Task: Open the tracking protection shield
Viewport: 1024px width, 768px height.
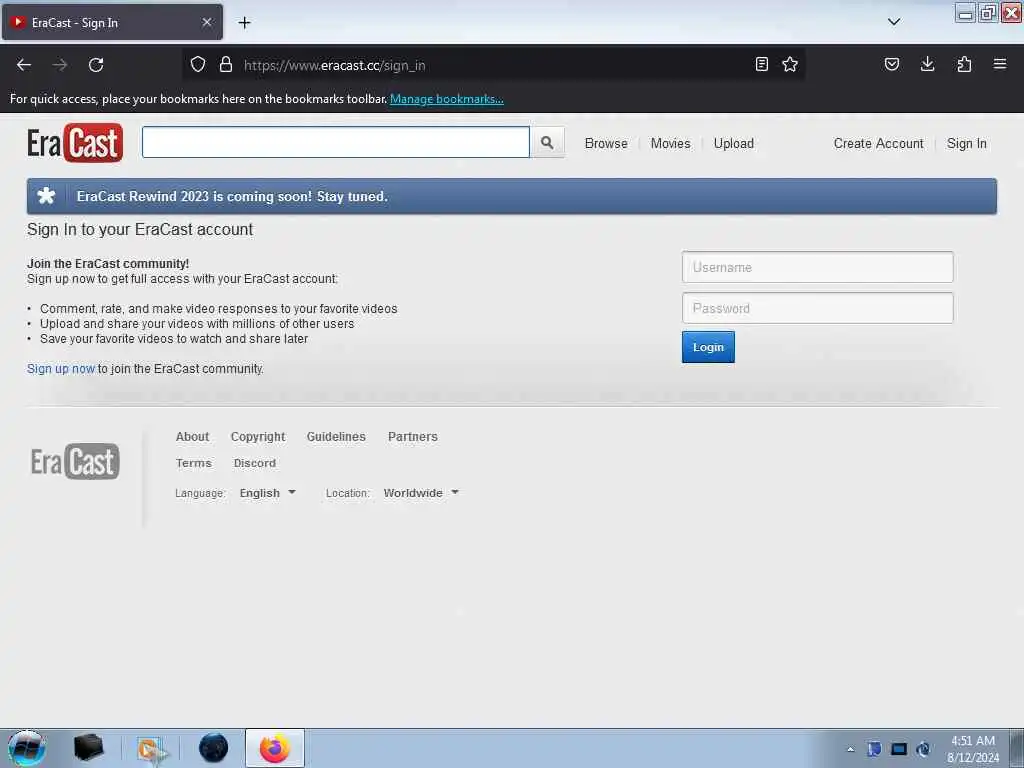Action: coord(198,65)
